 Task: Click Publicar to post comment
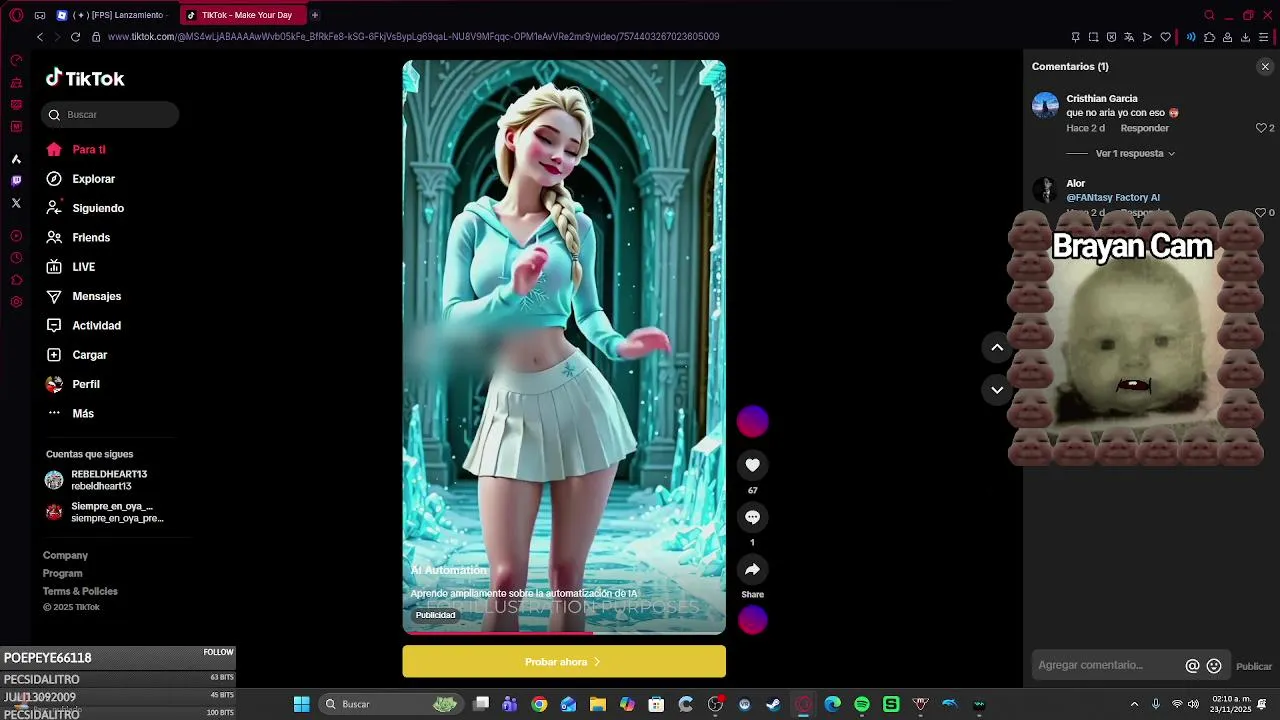pos(1254,666)
